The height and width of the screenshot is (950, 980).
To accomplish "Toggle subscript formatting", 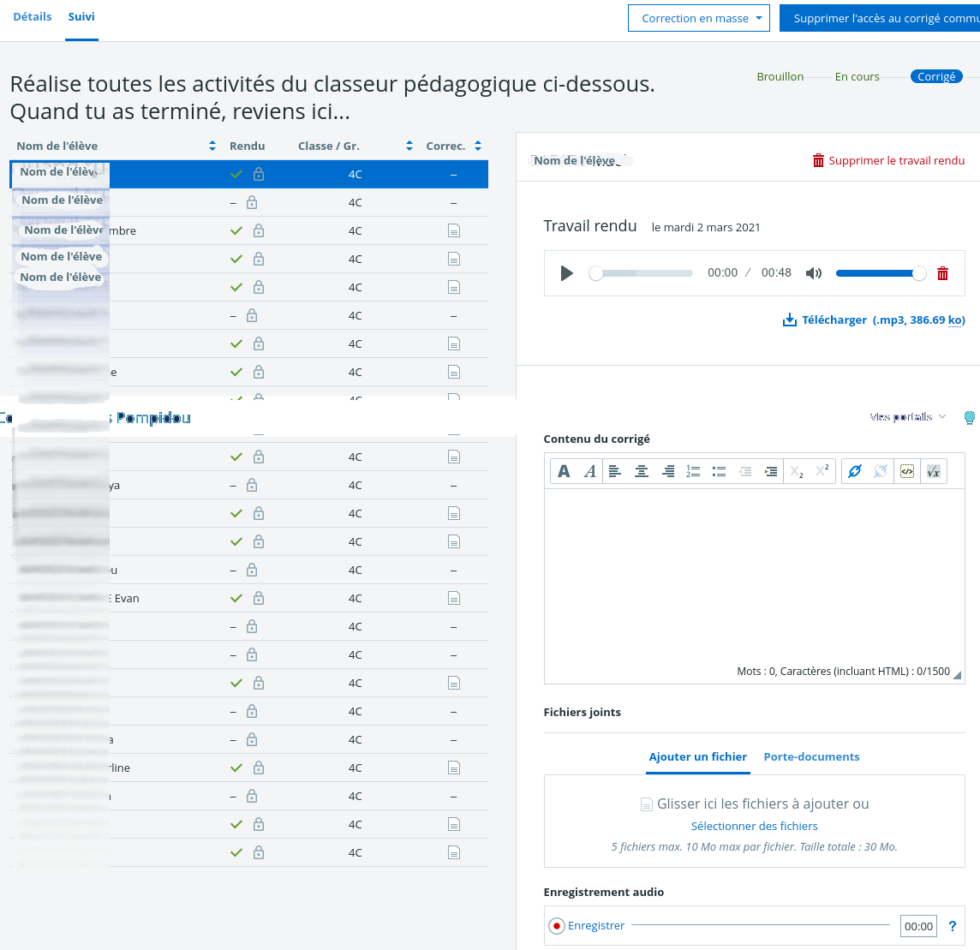I will tap(797, 471).
